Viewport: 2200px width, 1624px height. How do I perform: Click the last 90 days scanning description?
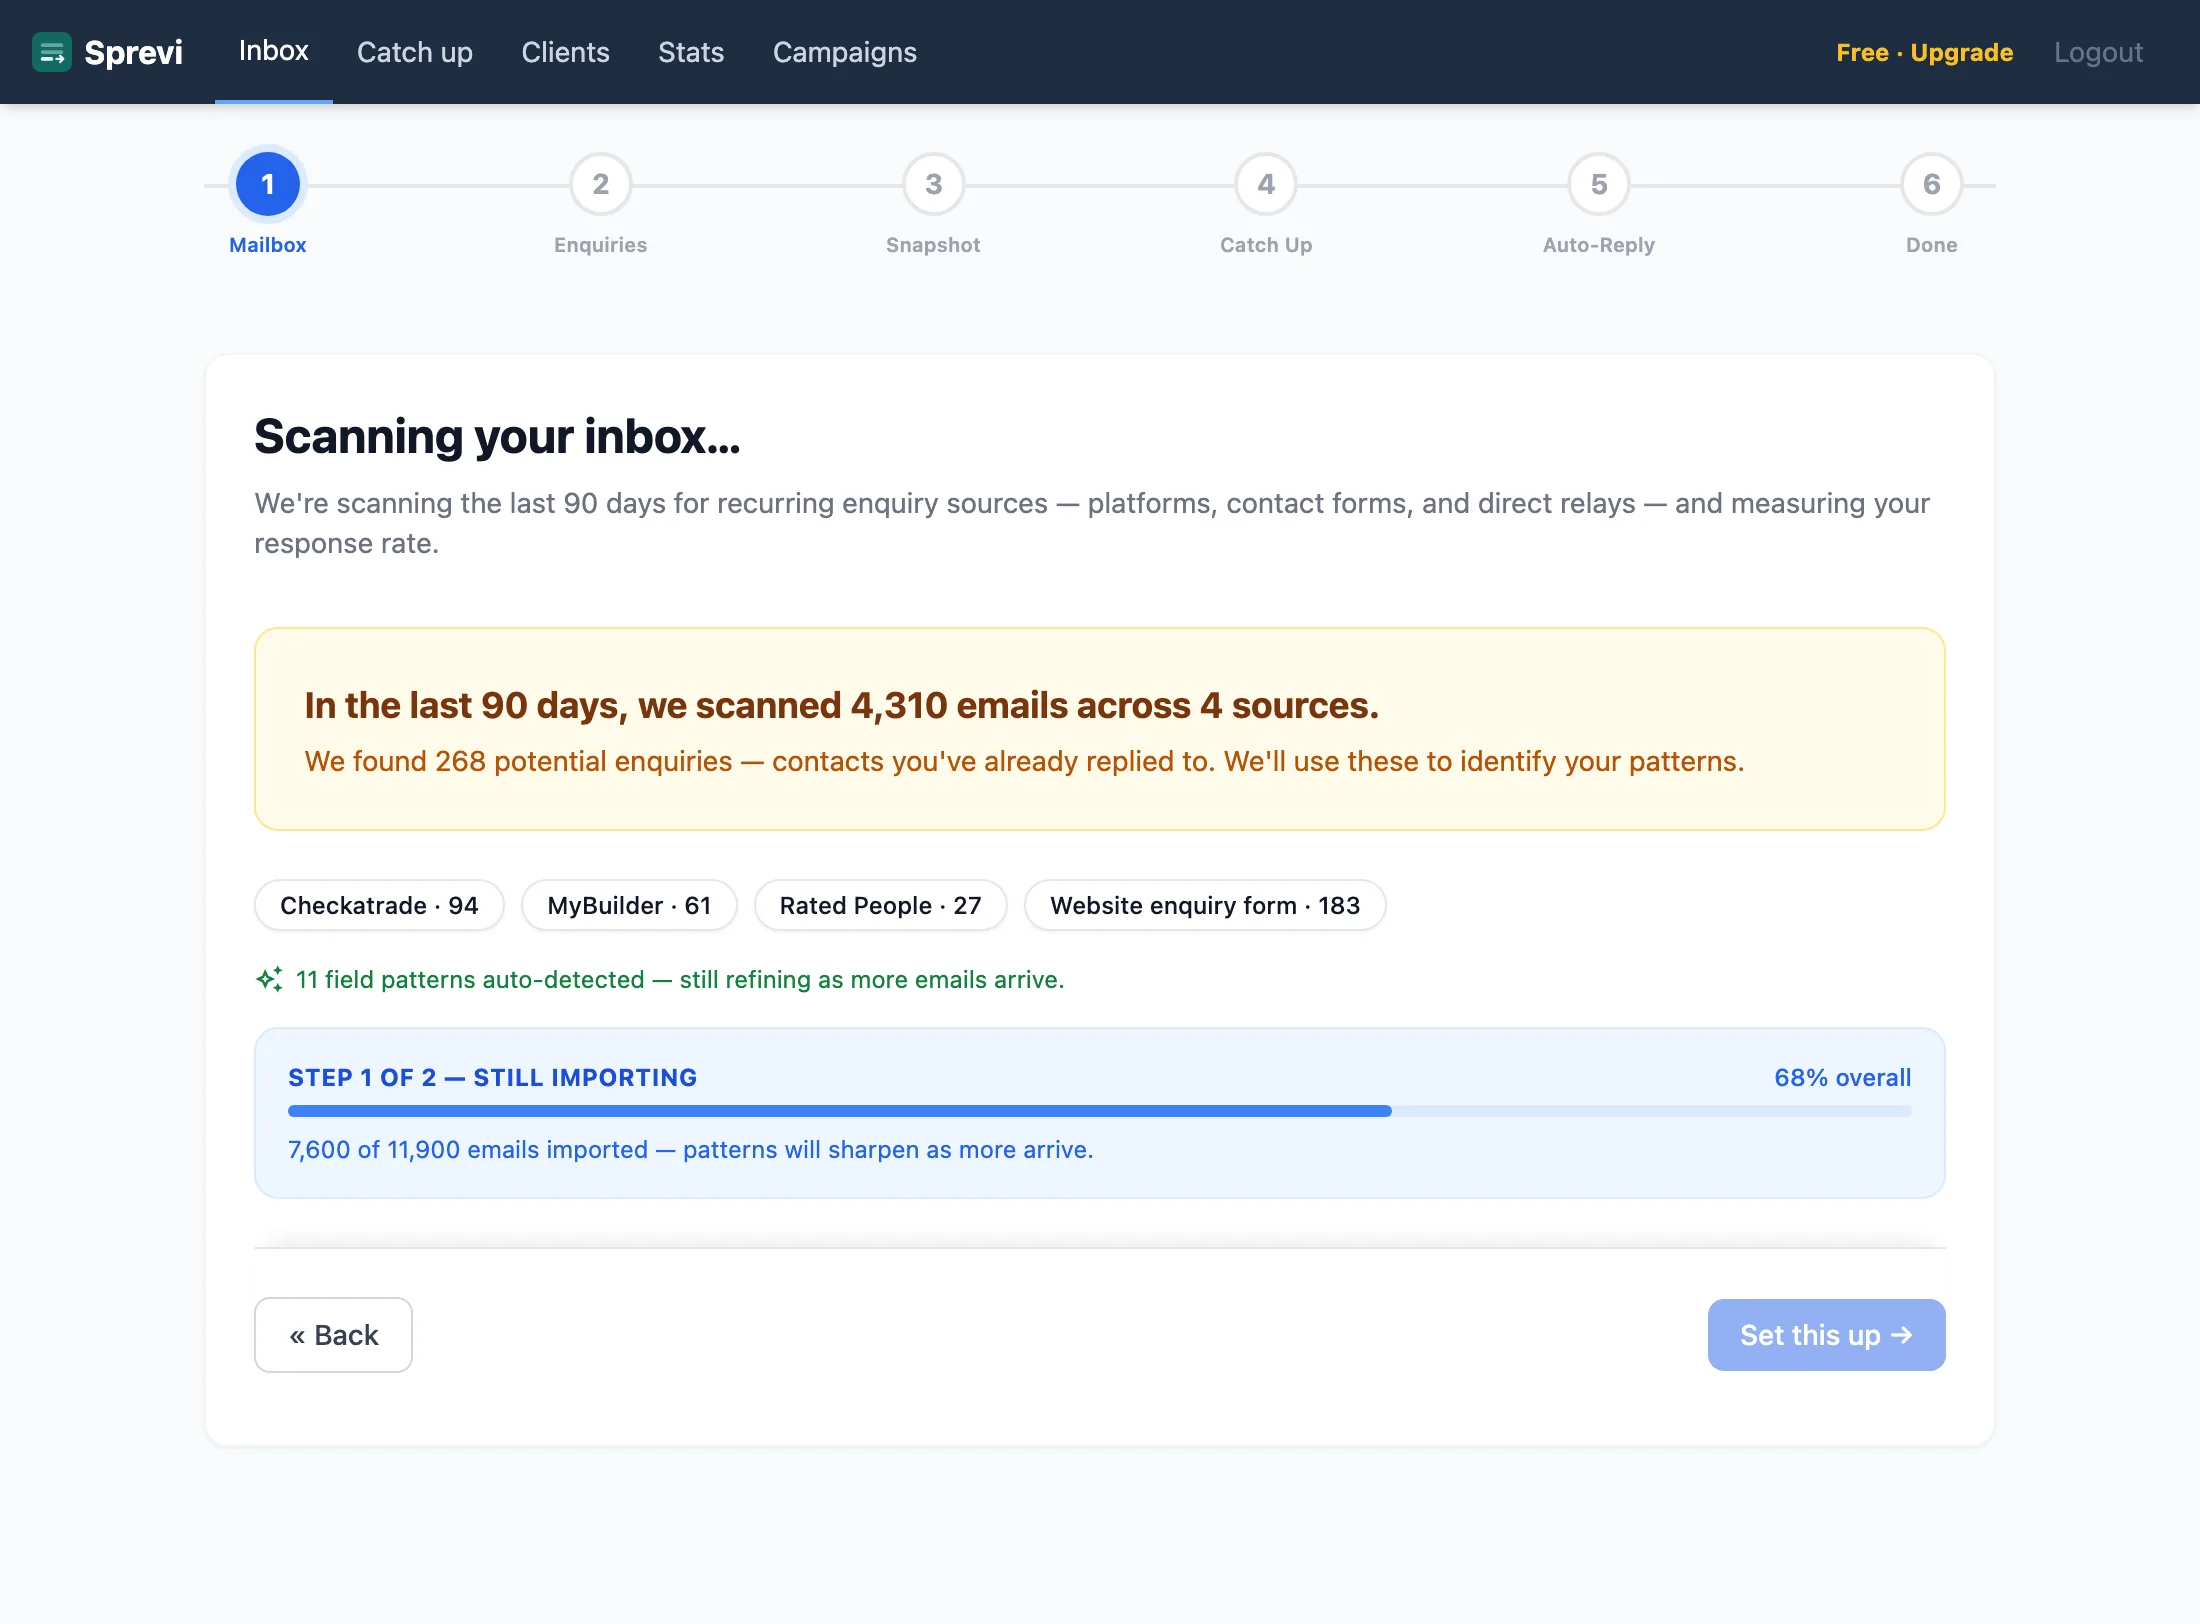[1092, 523]
